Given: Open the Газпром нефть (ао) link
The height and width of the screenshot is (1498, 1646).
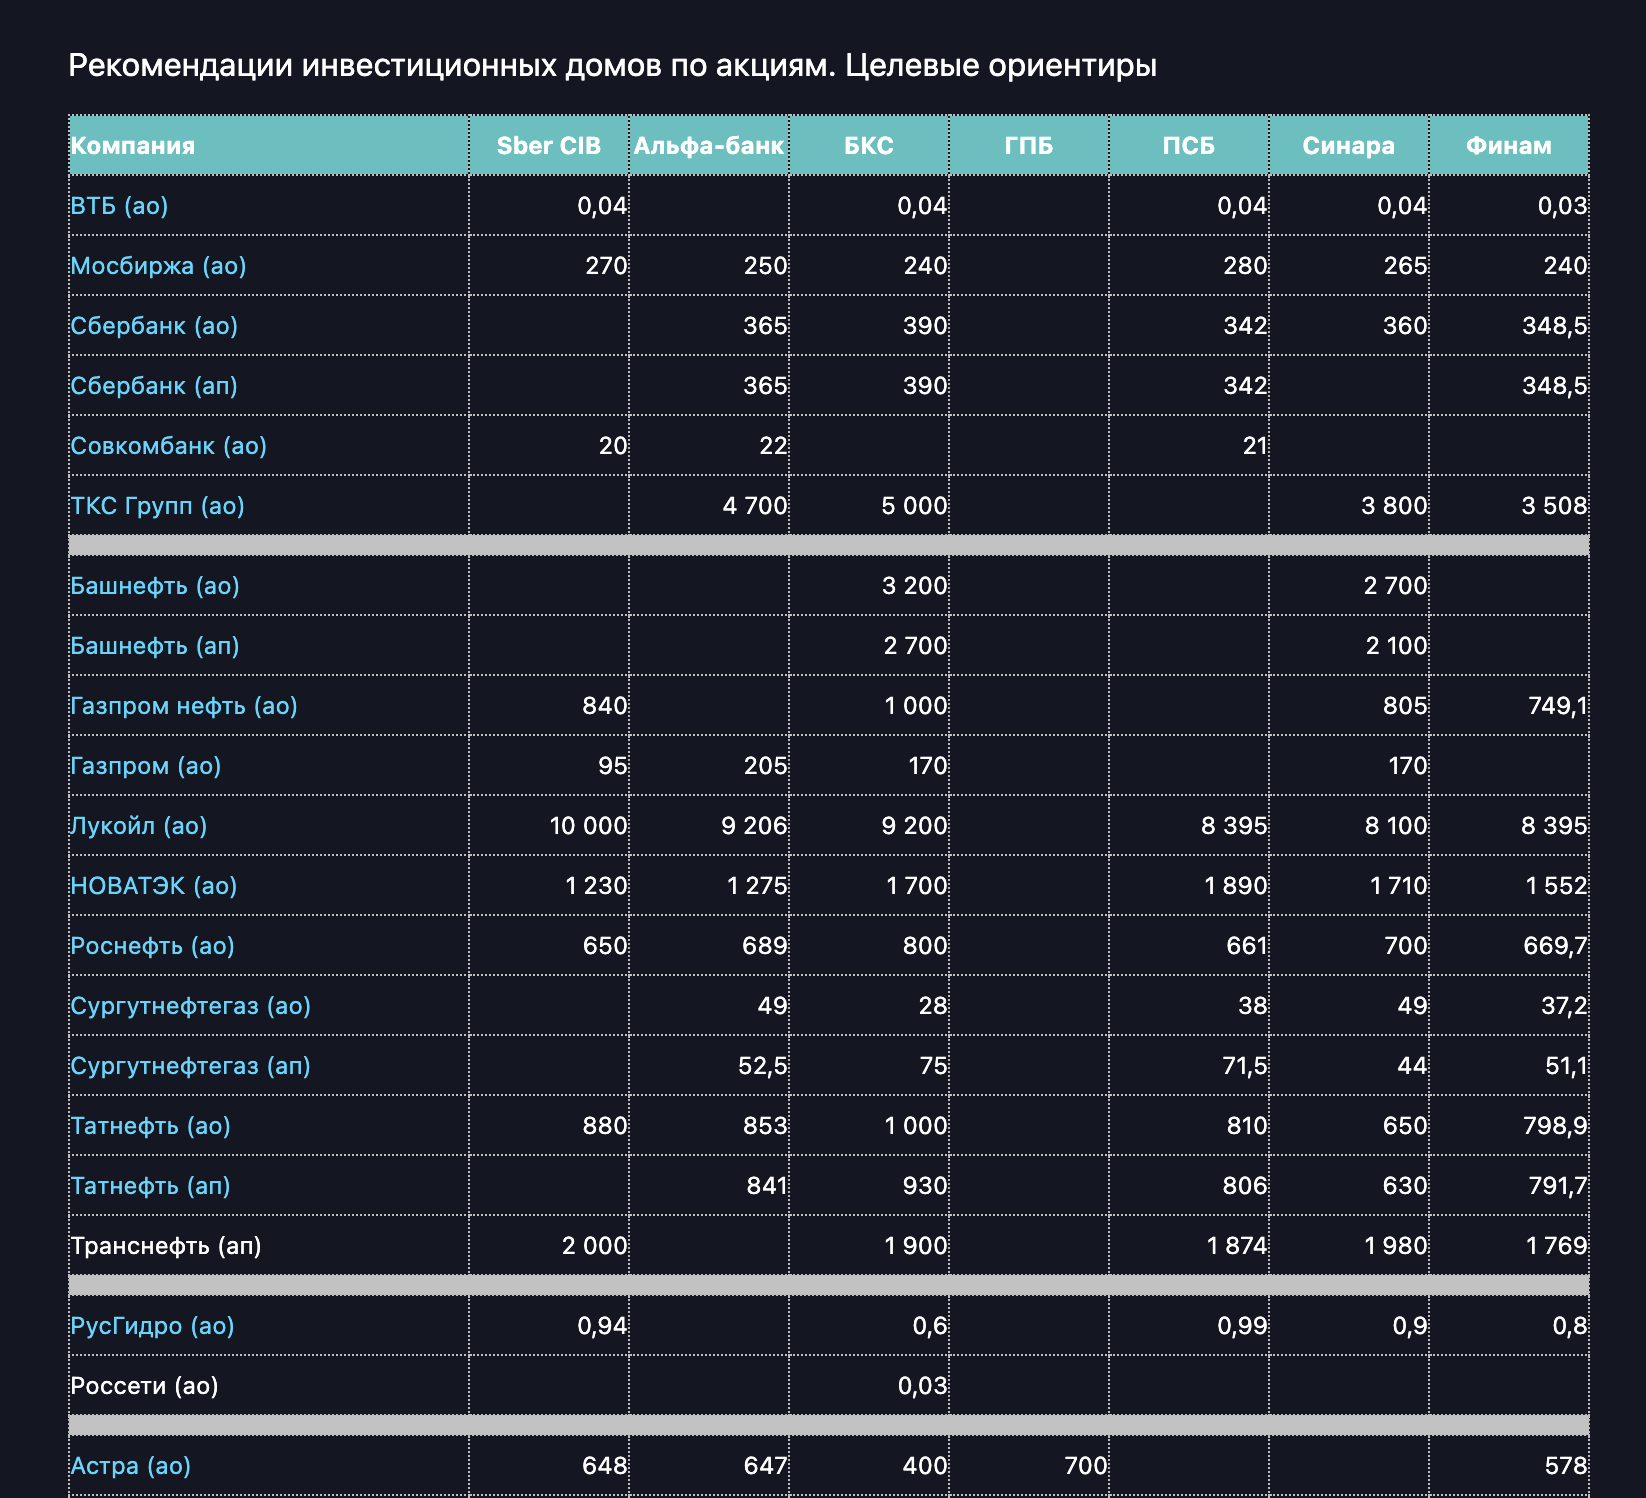Looking at the screenshot, I should 184,706.
